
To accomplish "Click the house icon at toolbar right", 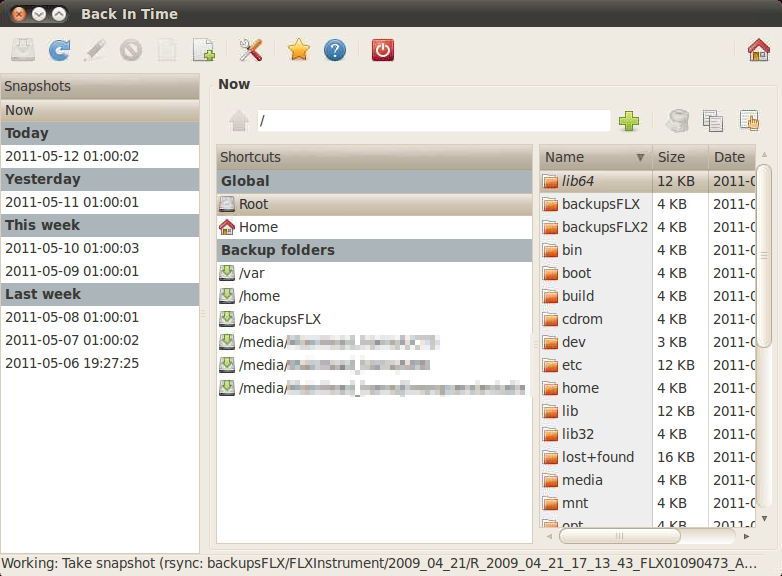I will 759,50.
